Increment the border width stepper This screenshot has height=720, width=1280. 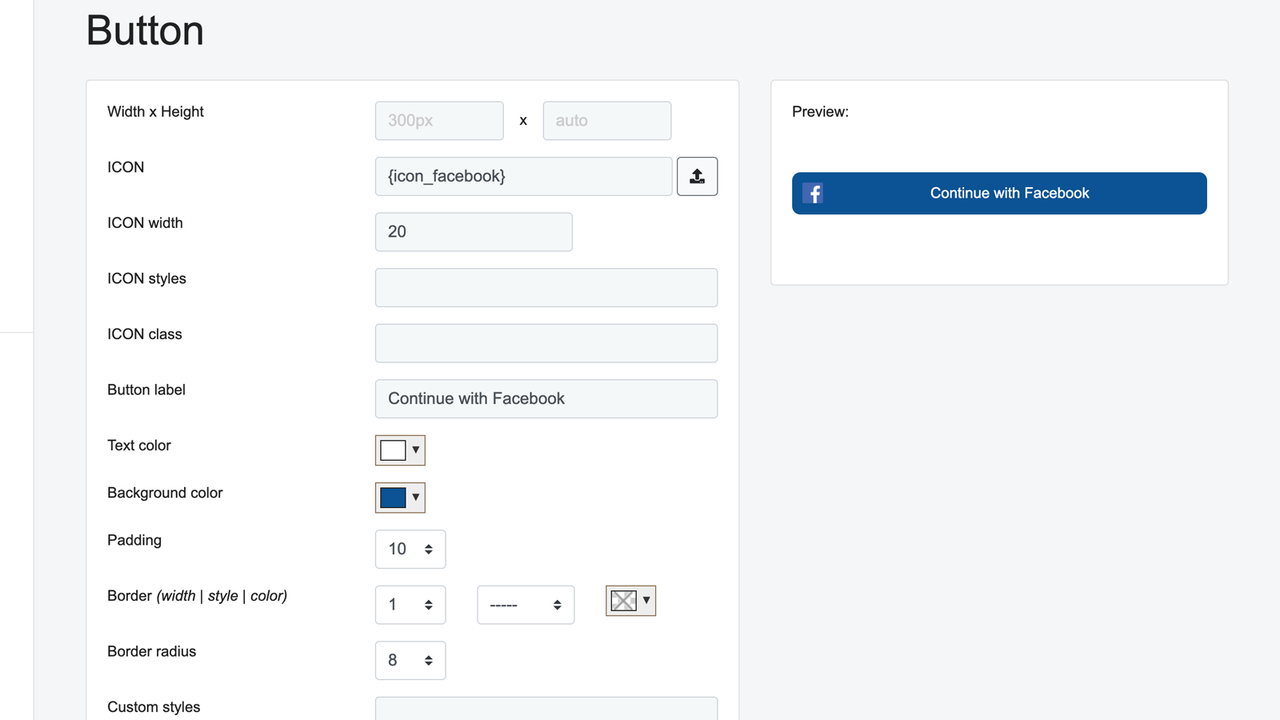(x=429, y=599)
